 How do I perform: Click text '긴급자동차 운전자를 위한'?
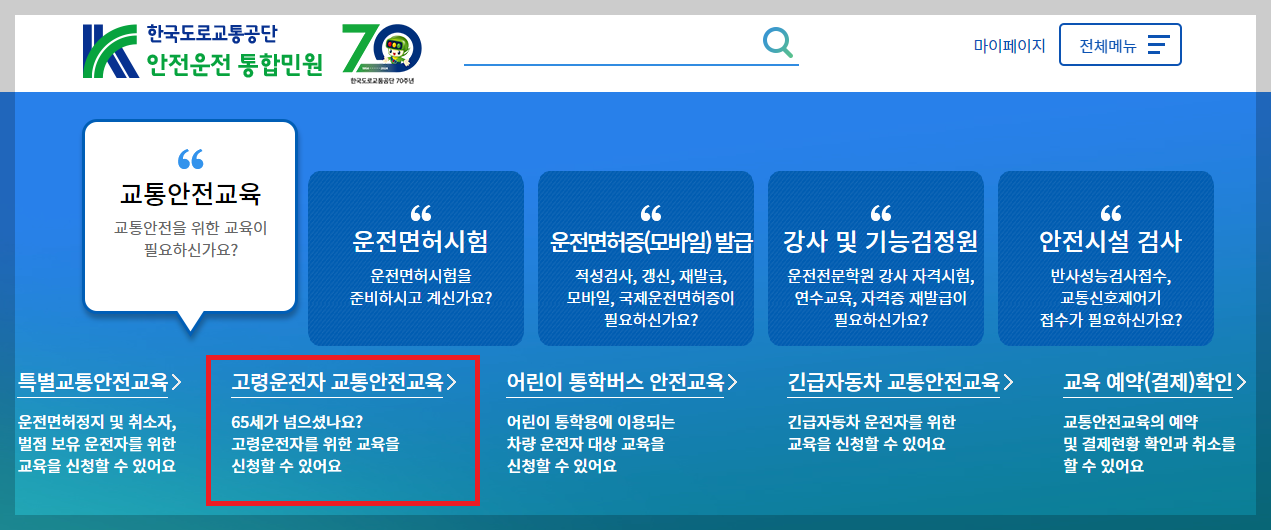pyautogui.click(x=871, y=421)
